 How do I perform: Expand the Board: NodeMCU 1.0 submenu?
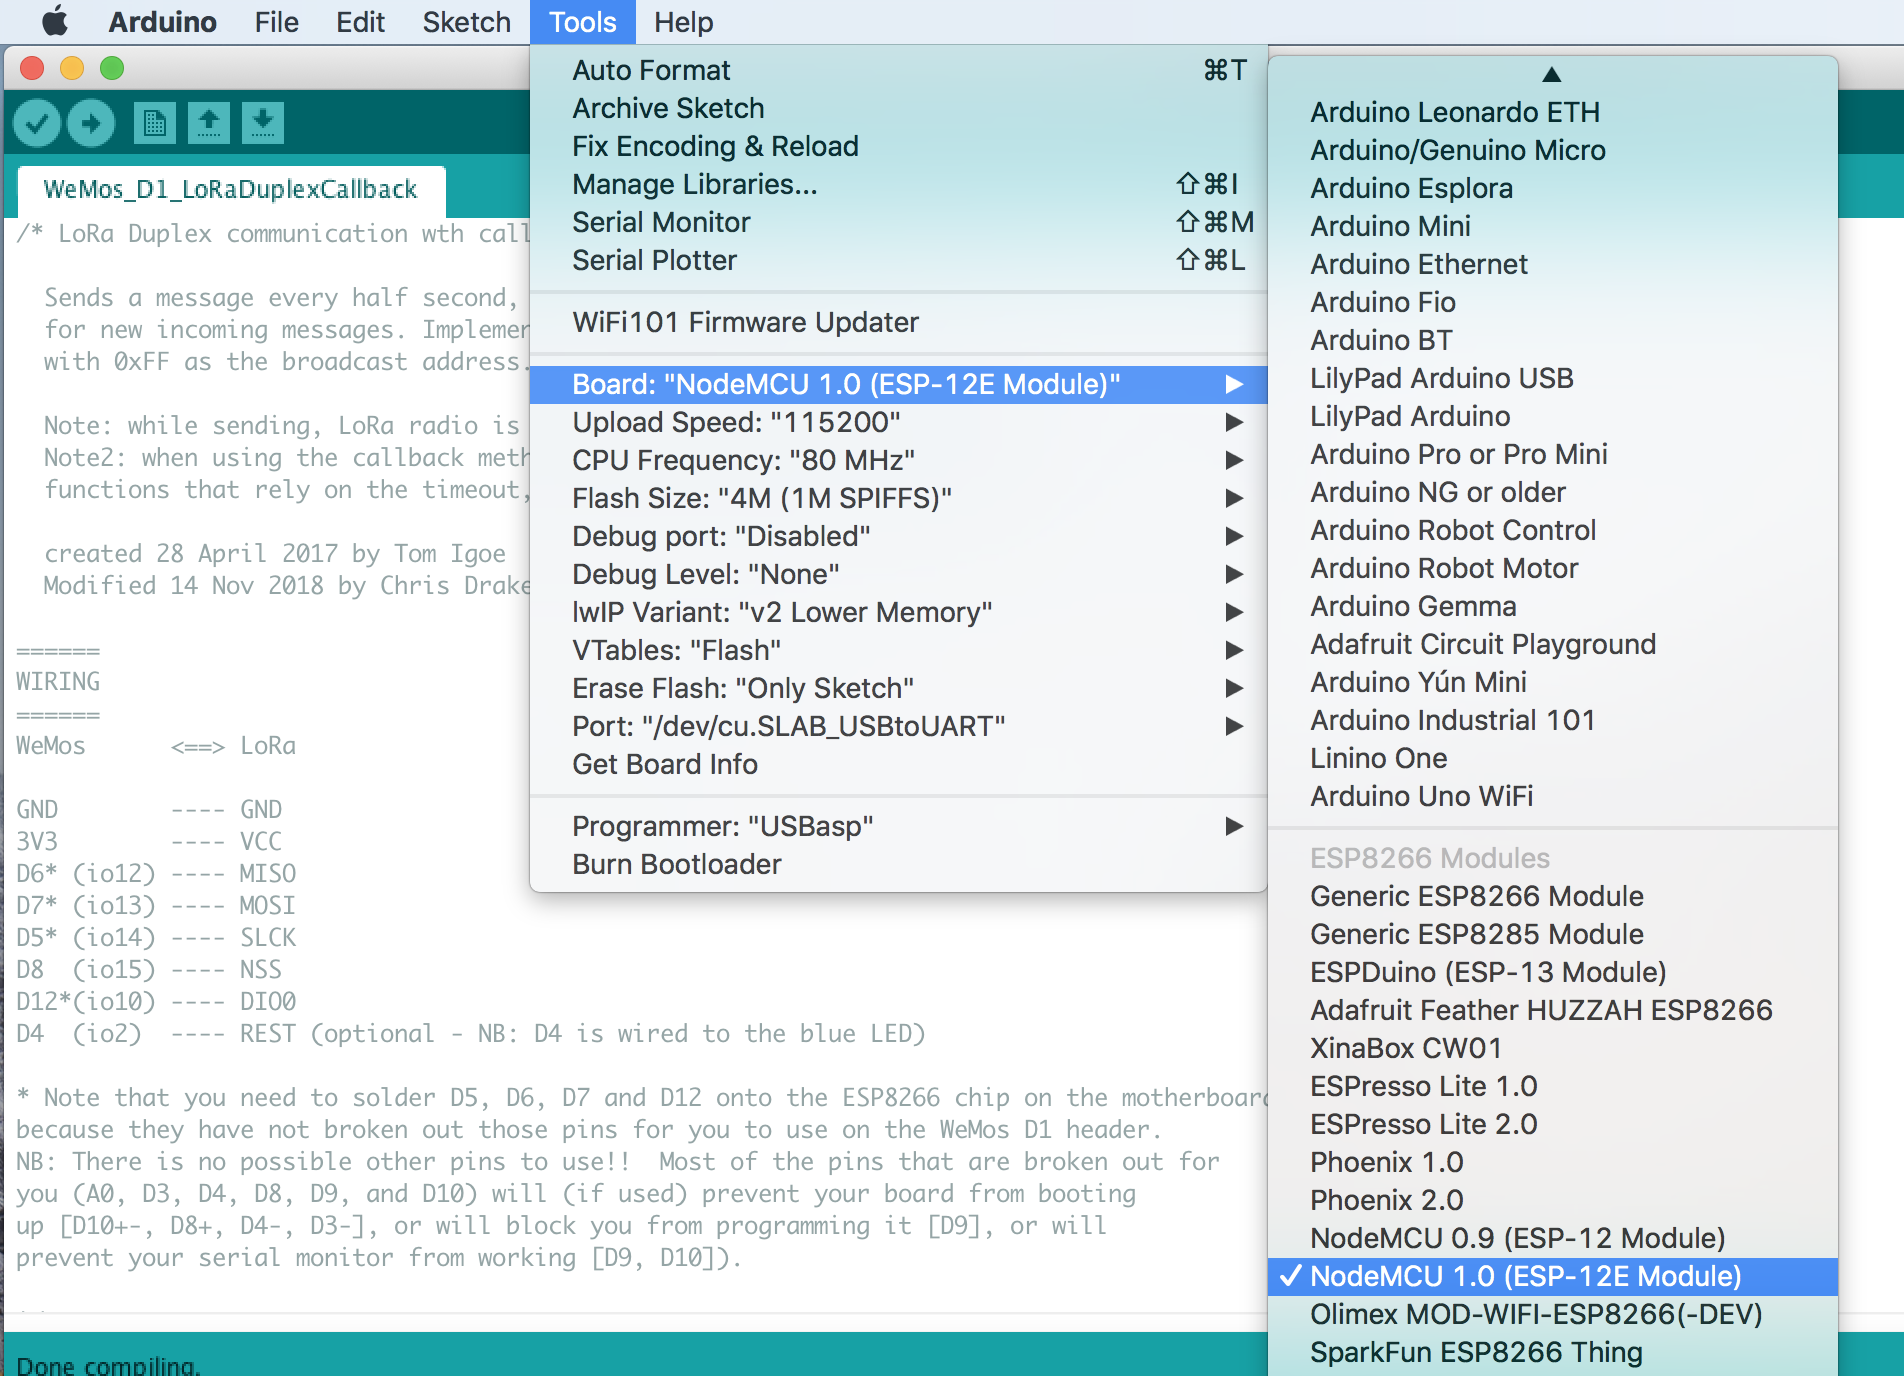(898, 384)
